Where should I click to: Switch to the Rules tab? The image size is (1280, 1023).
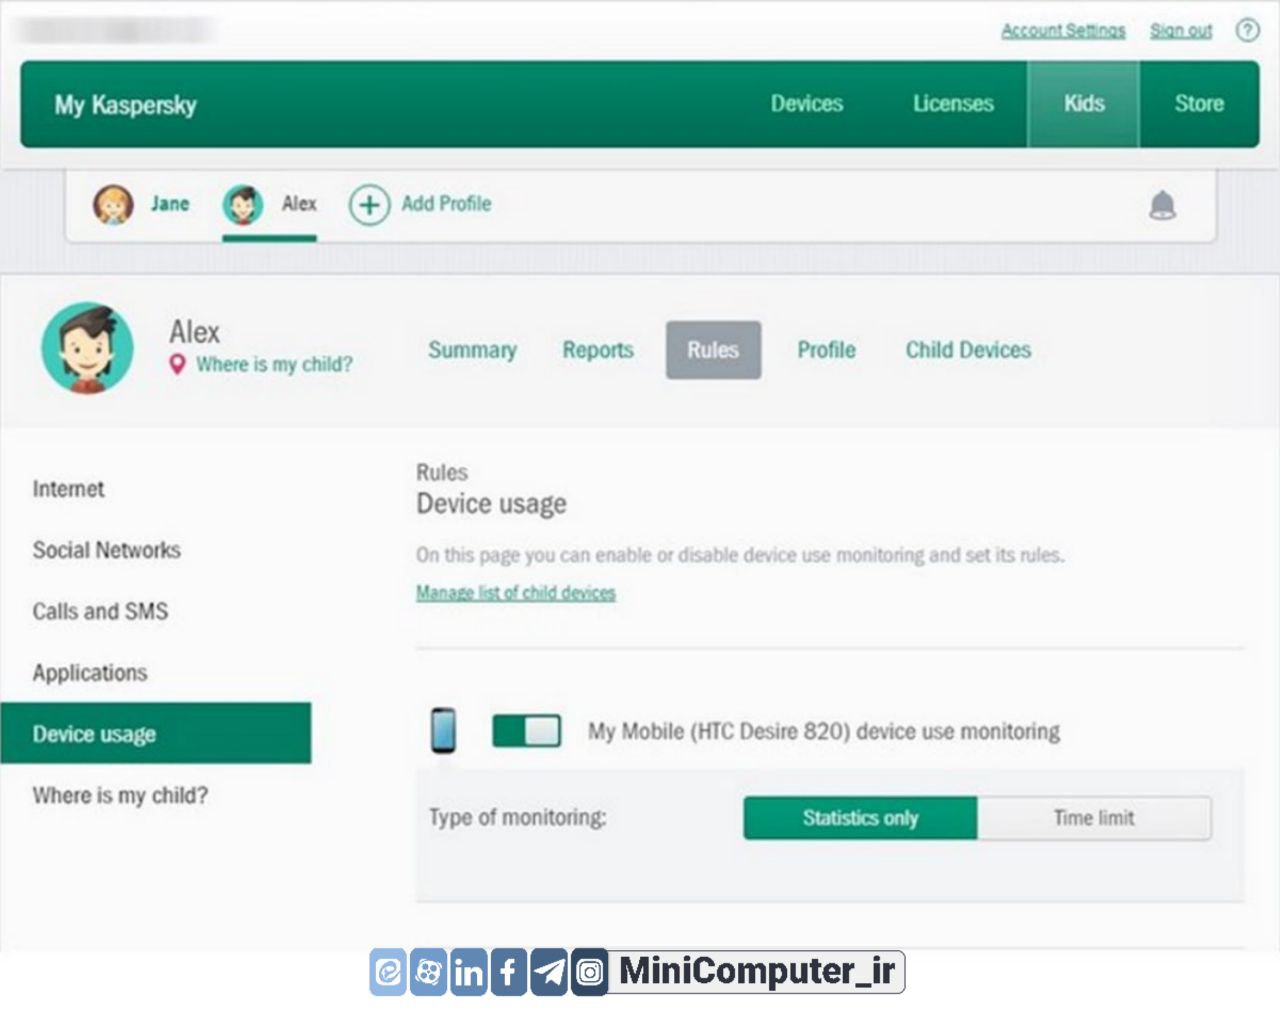point(713,350)
